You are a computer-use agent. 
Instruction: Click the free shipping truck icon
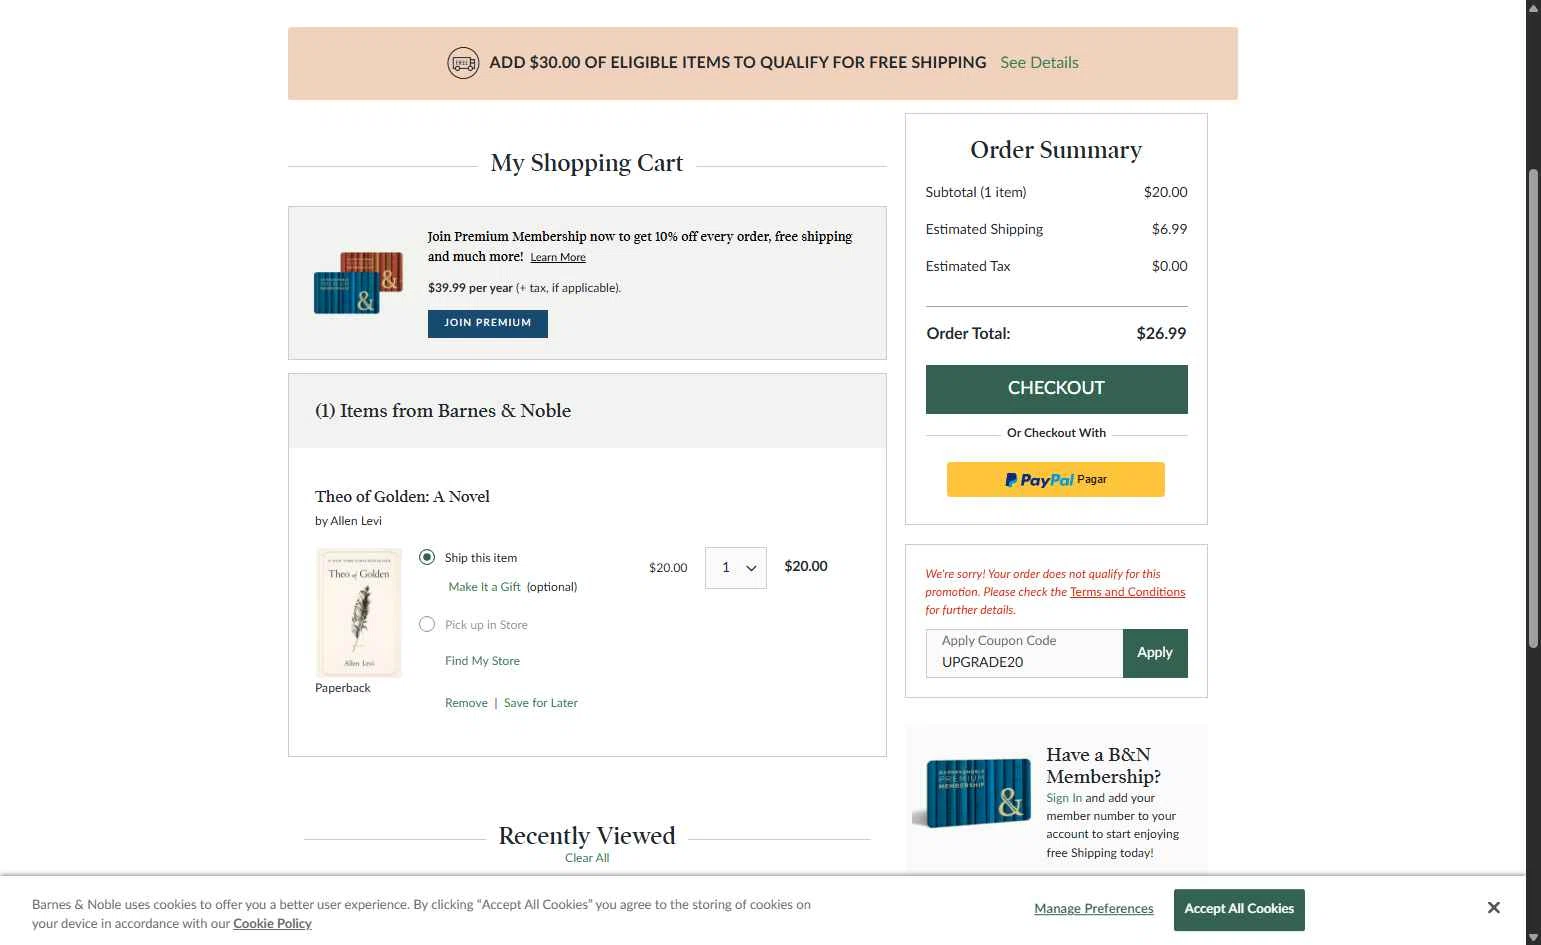[x=462, y=63]
